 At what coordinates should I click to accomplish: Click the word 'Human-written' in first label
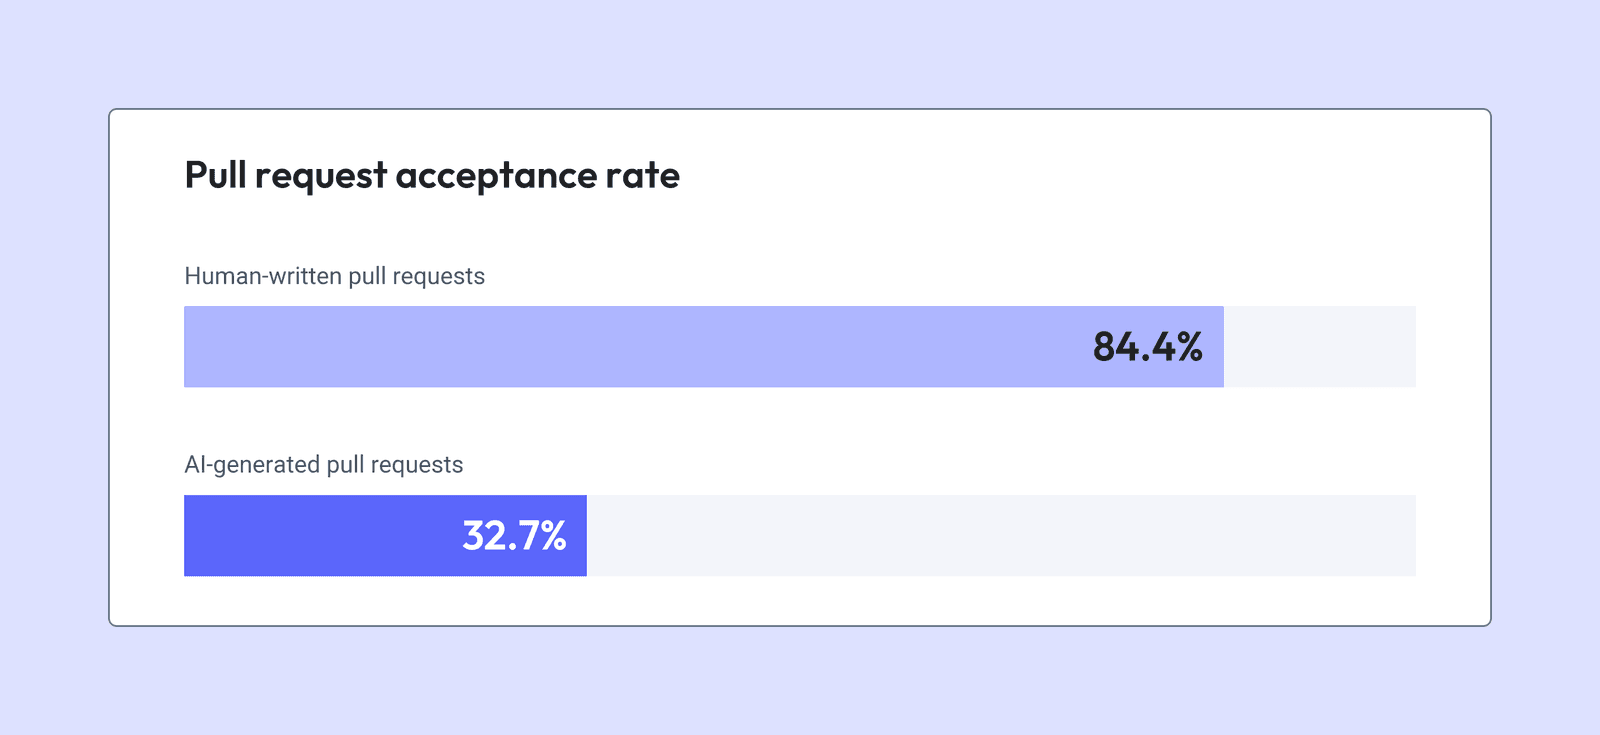(263, 276)
